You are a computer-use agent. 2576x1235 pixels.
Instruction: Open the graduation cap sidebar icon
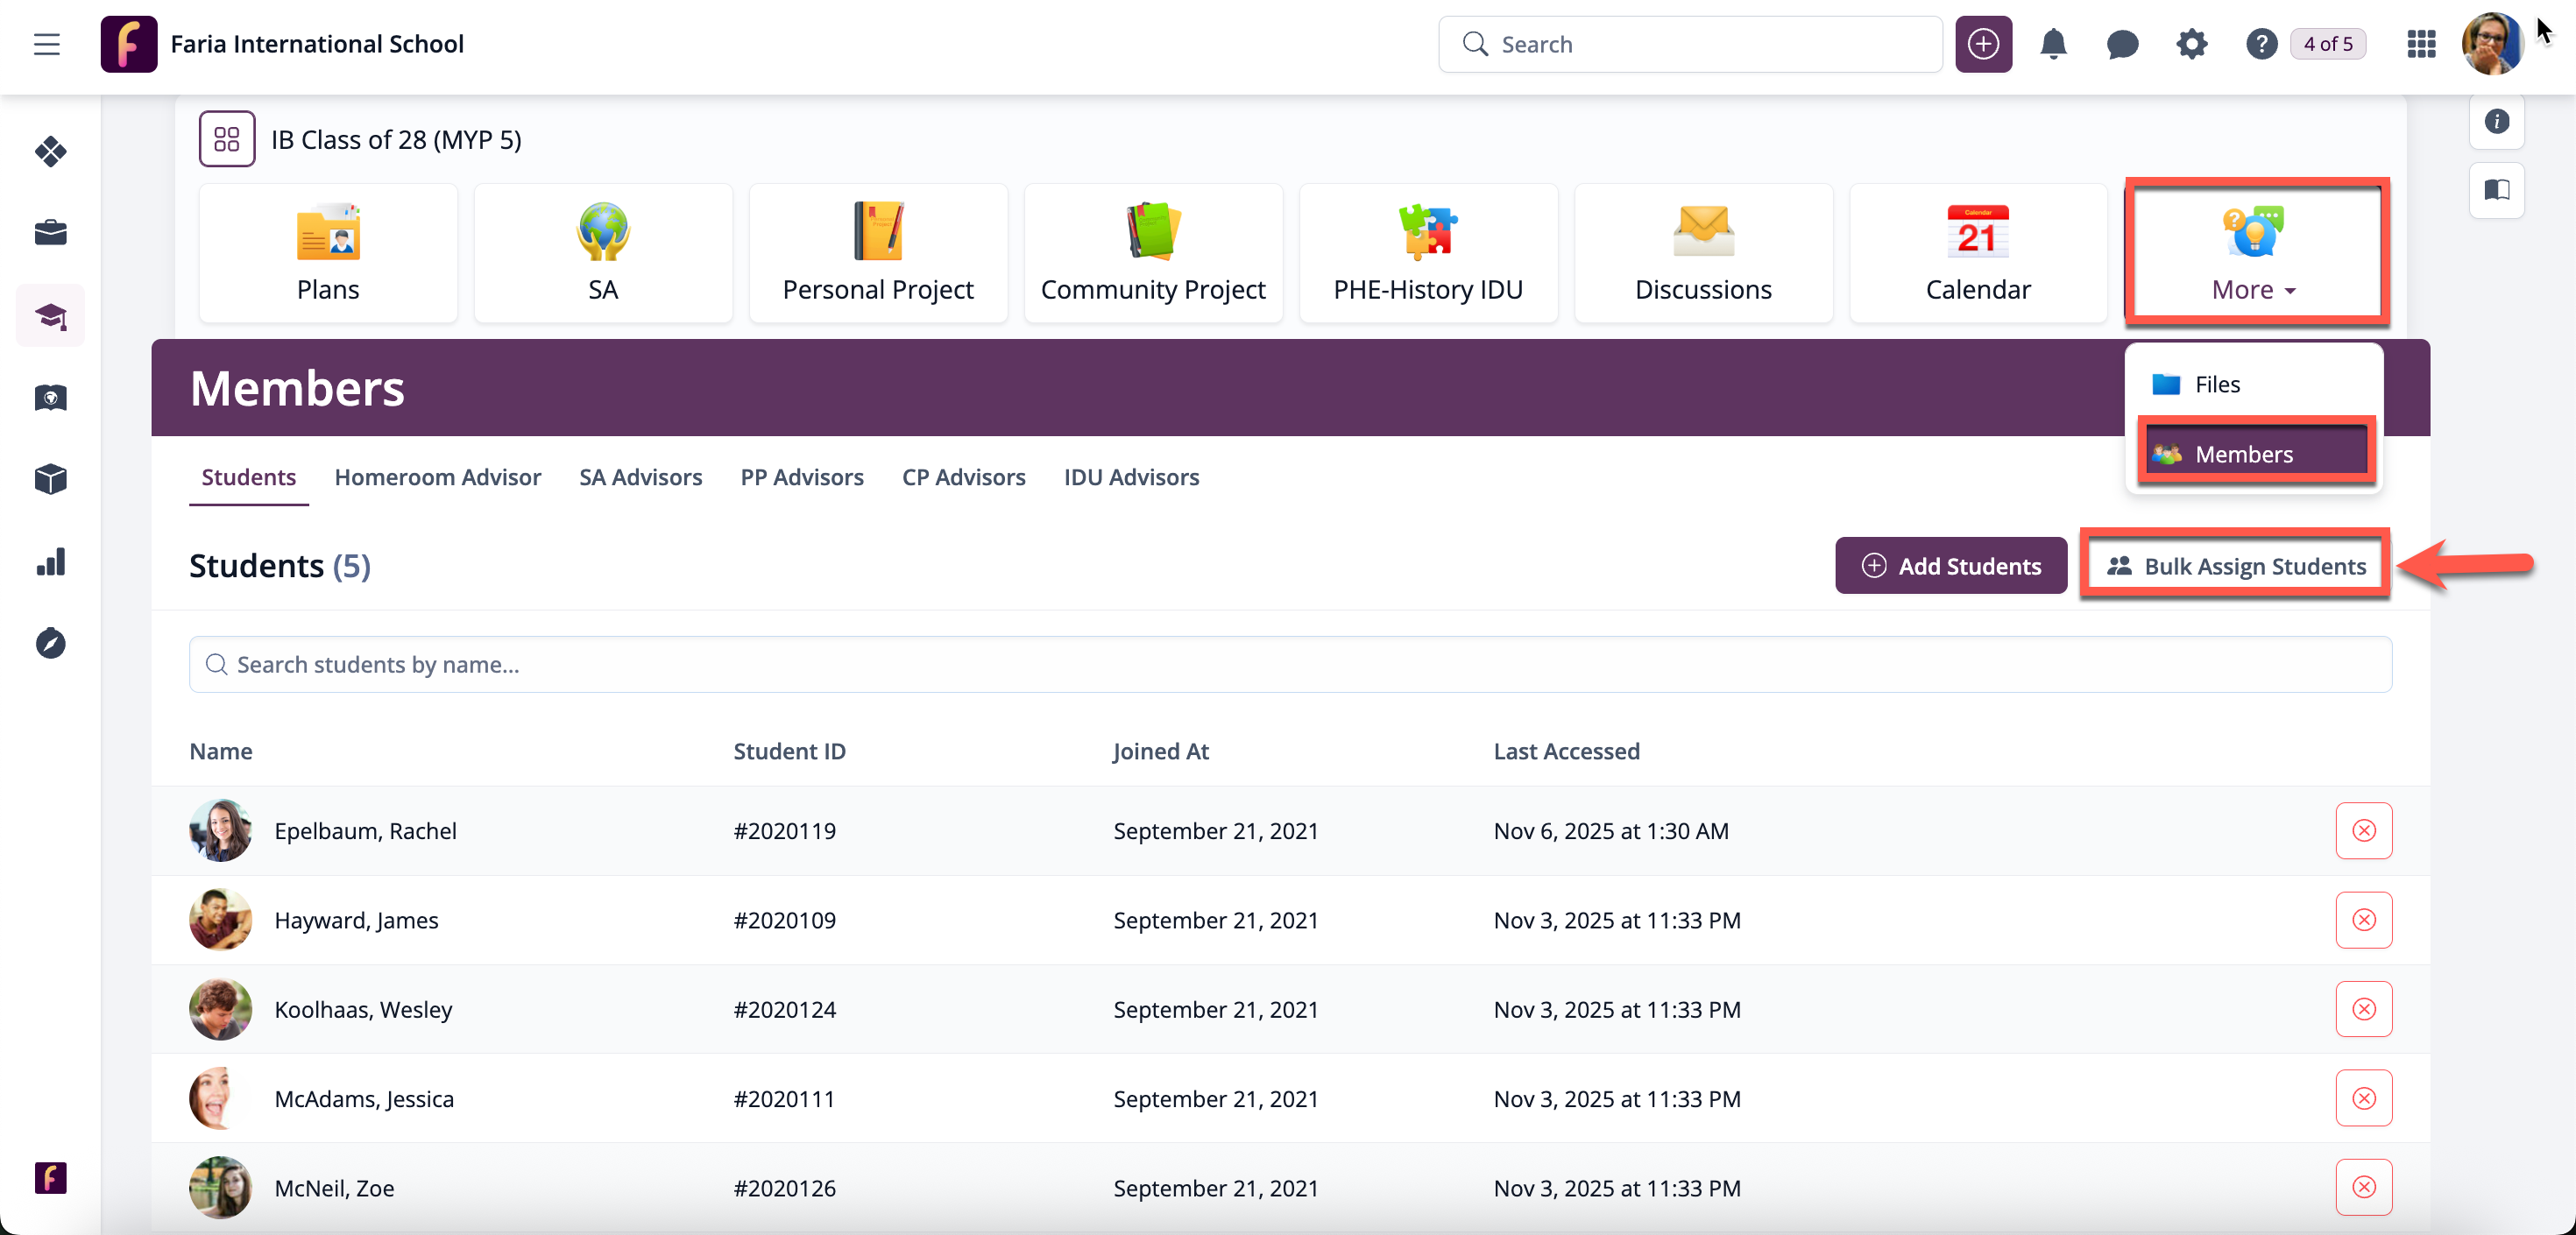pos(50,316)
